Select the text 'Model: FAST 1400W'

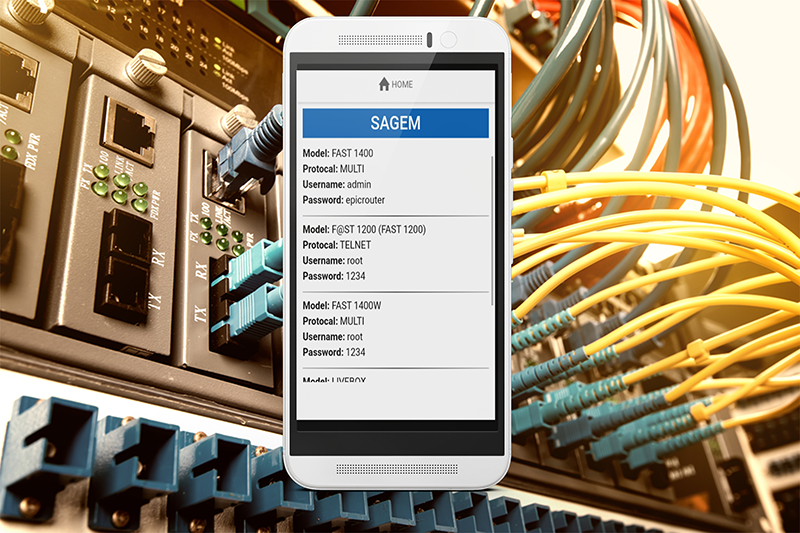(x=342, y=306)
